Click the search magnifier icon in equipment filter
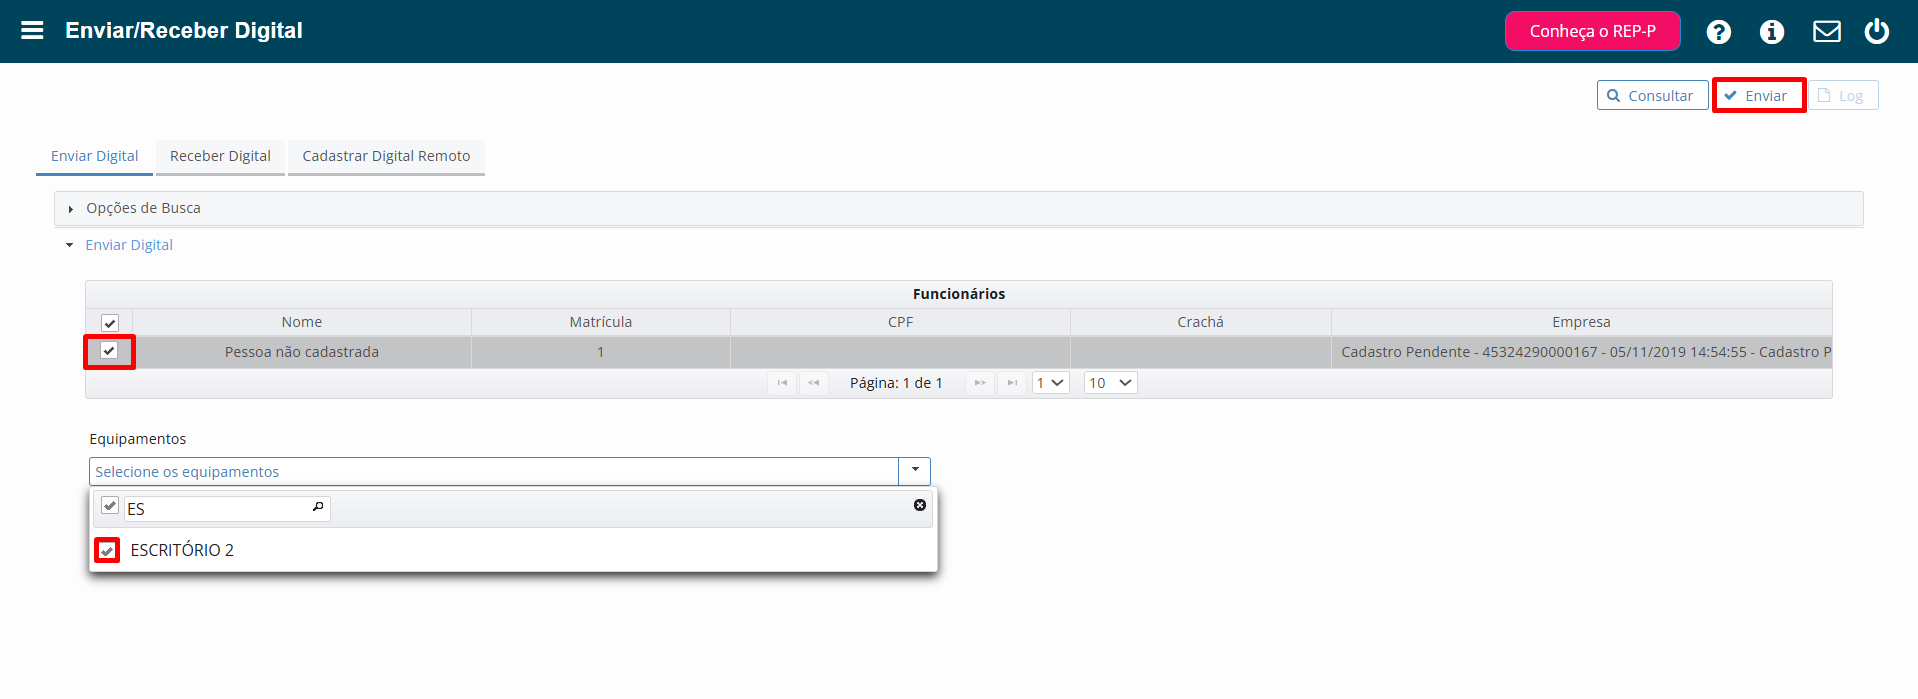This screenshot has height=699, width=1918. pyautogui.click(x=318, y=507)
